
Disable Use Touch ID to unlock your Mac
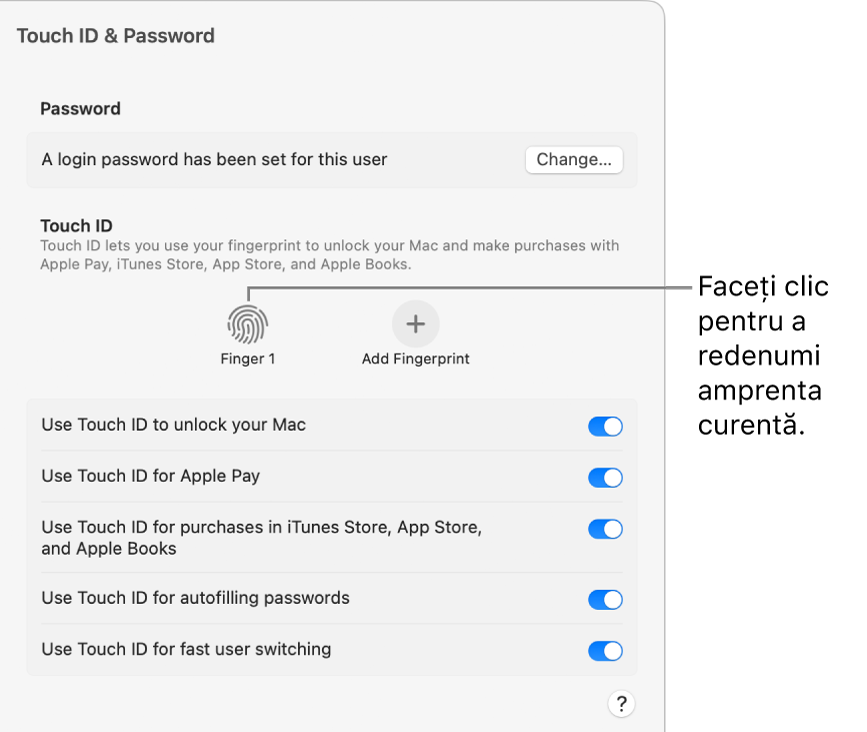(x=604, y=425)
